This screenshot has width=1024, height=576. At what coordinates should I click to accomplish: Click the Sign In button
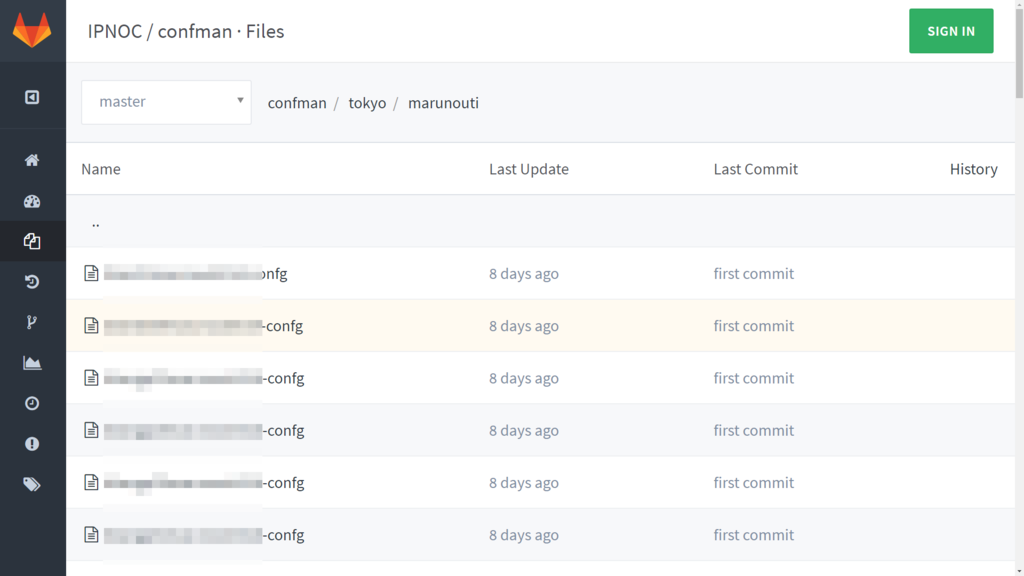[x=951, y=31]
